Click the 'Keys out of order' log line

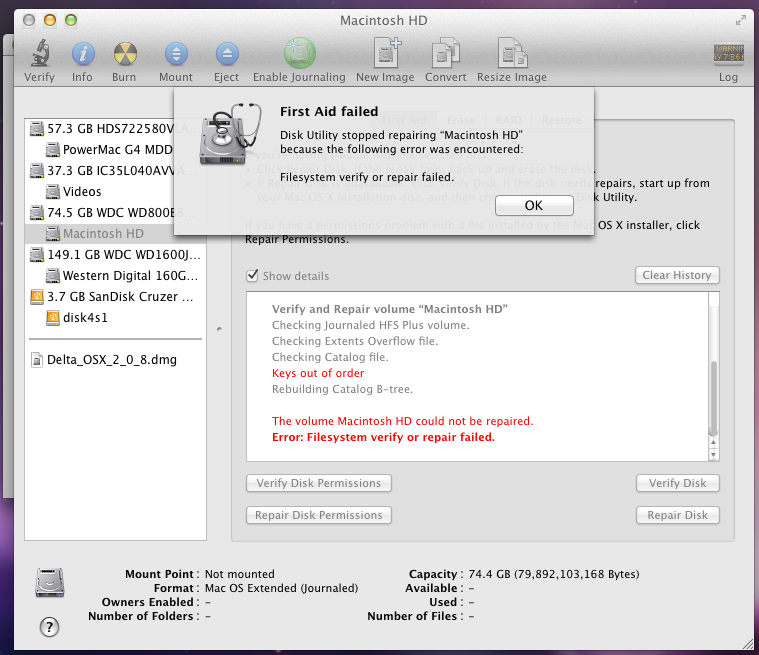pos(318,373)
